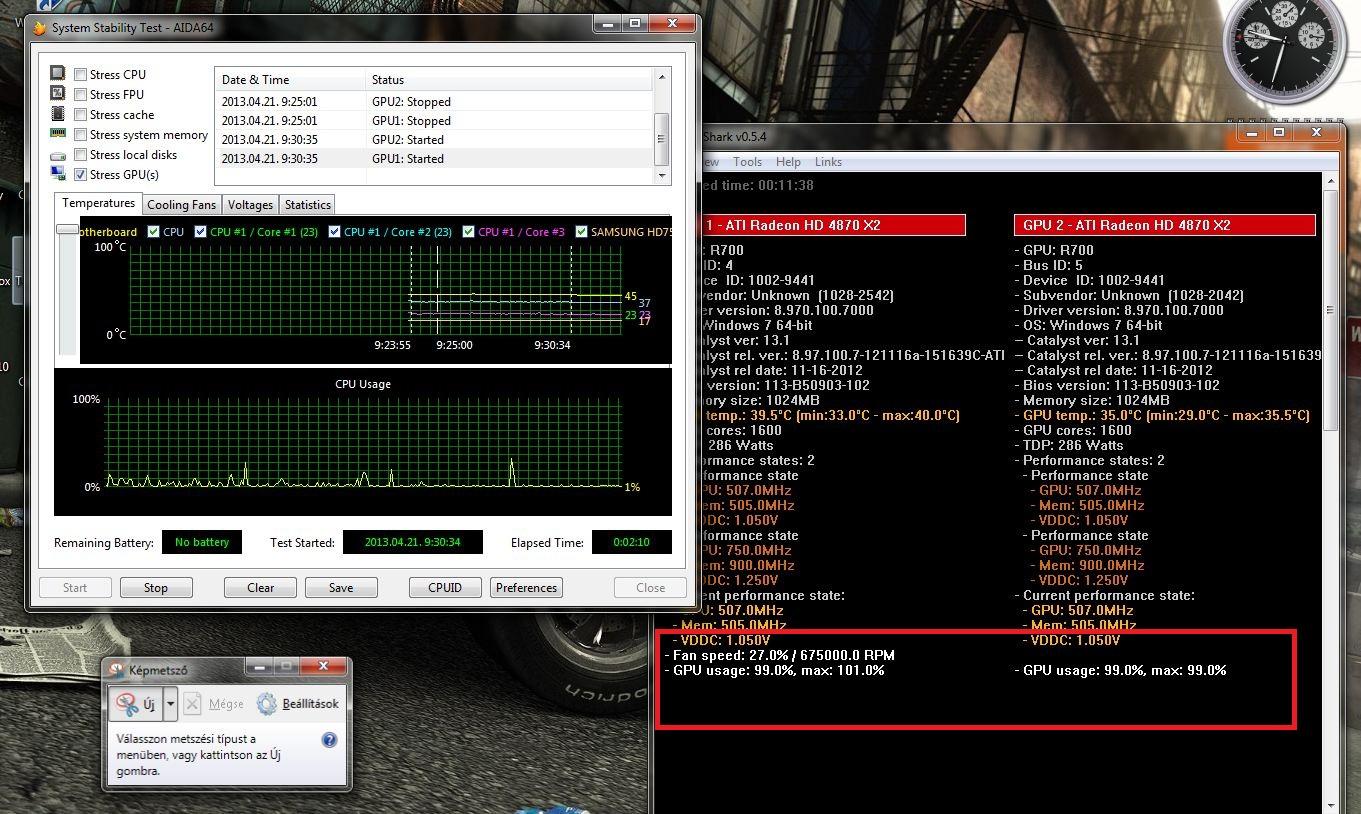Click 'GPU usage: 99.0%, max: 99.0%' line
This screenshot has width=1361, height=814.
click(x=1123, y=670)
